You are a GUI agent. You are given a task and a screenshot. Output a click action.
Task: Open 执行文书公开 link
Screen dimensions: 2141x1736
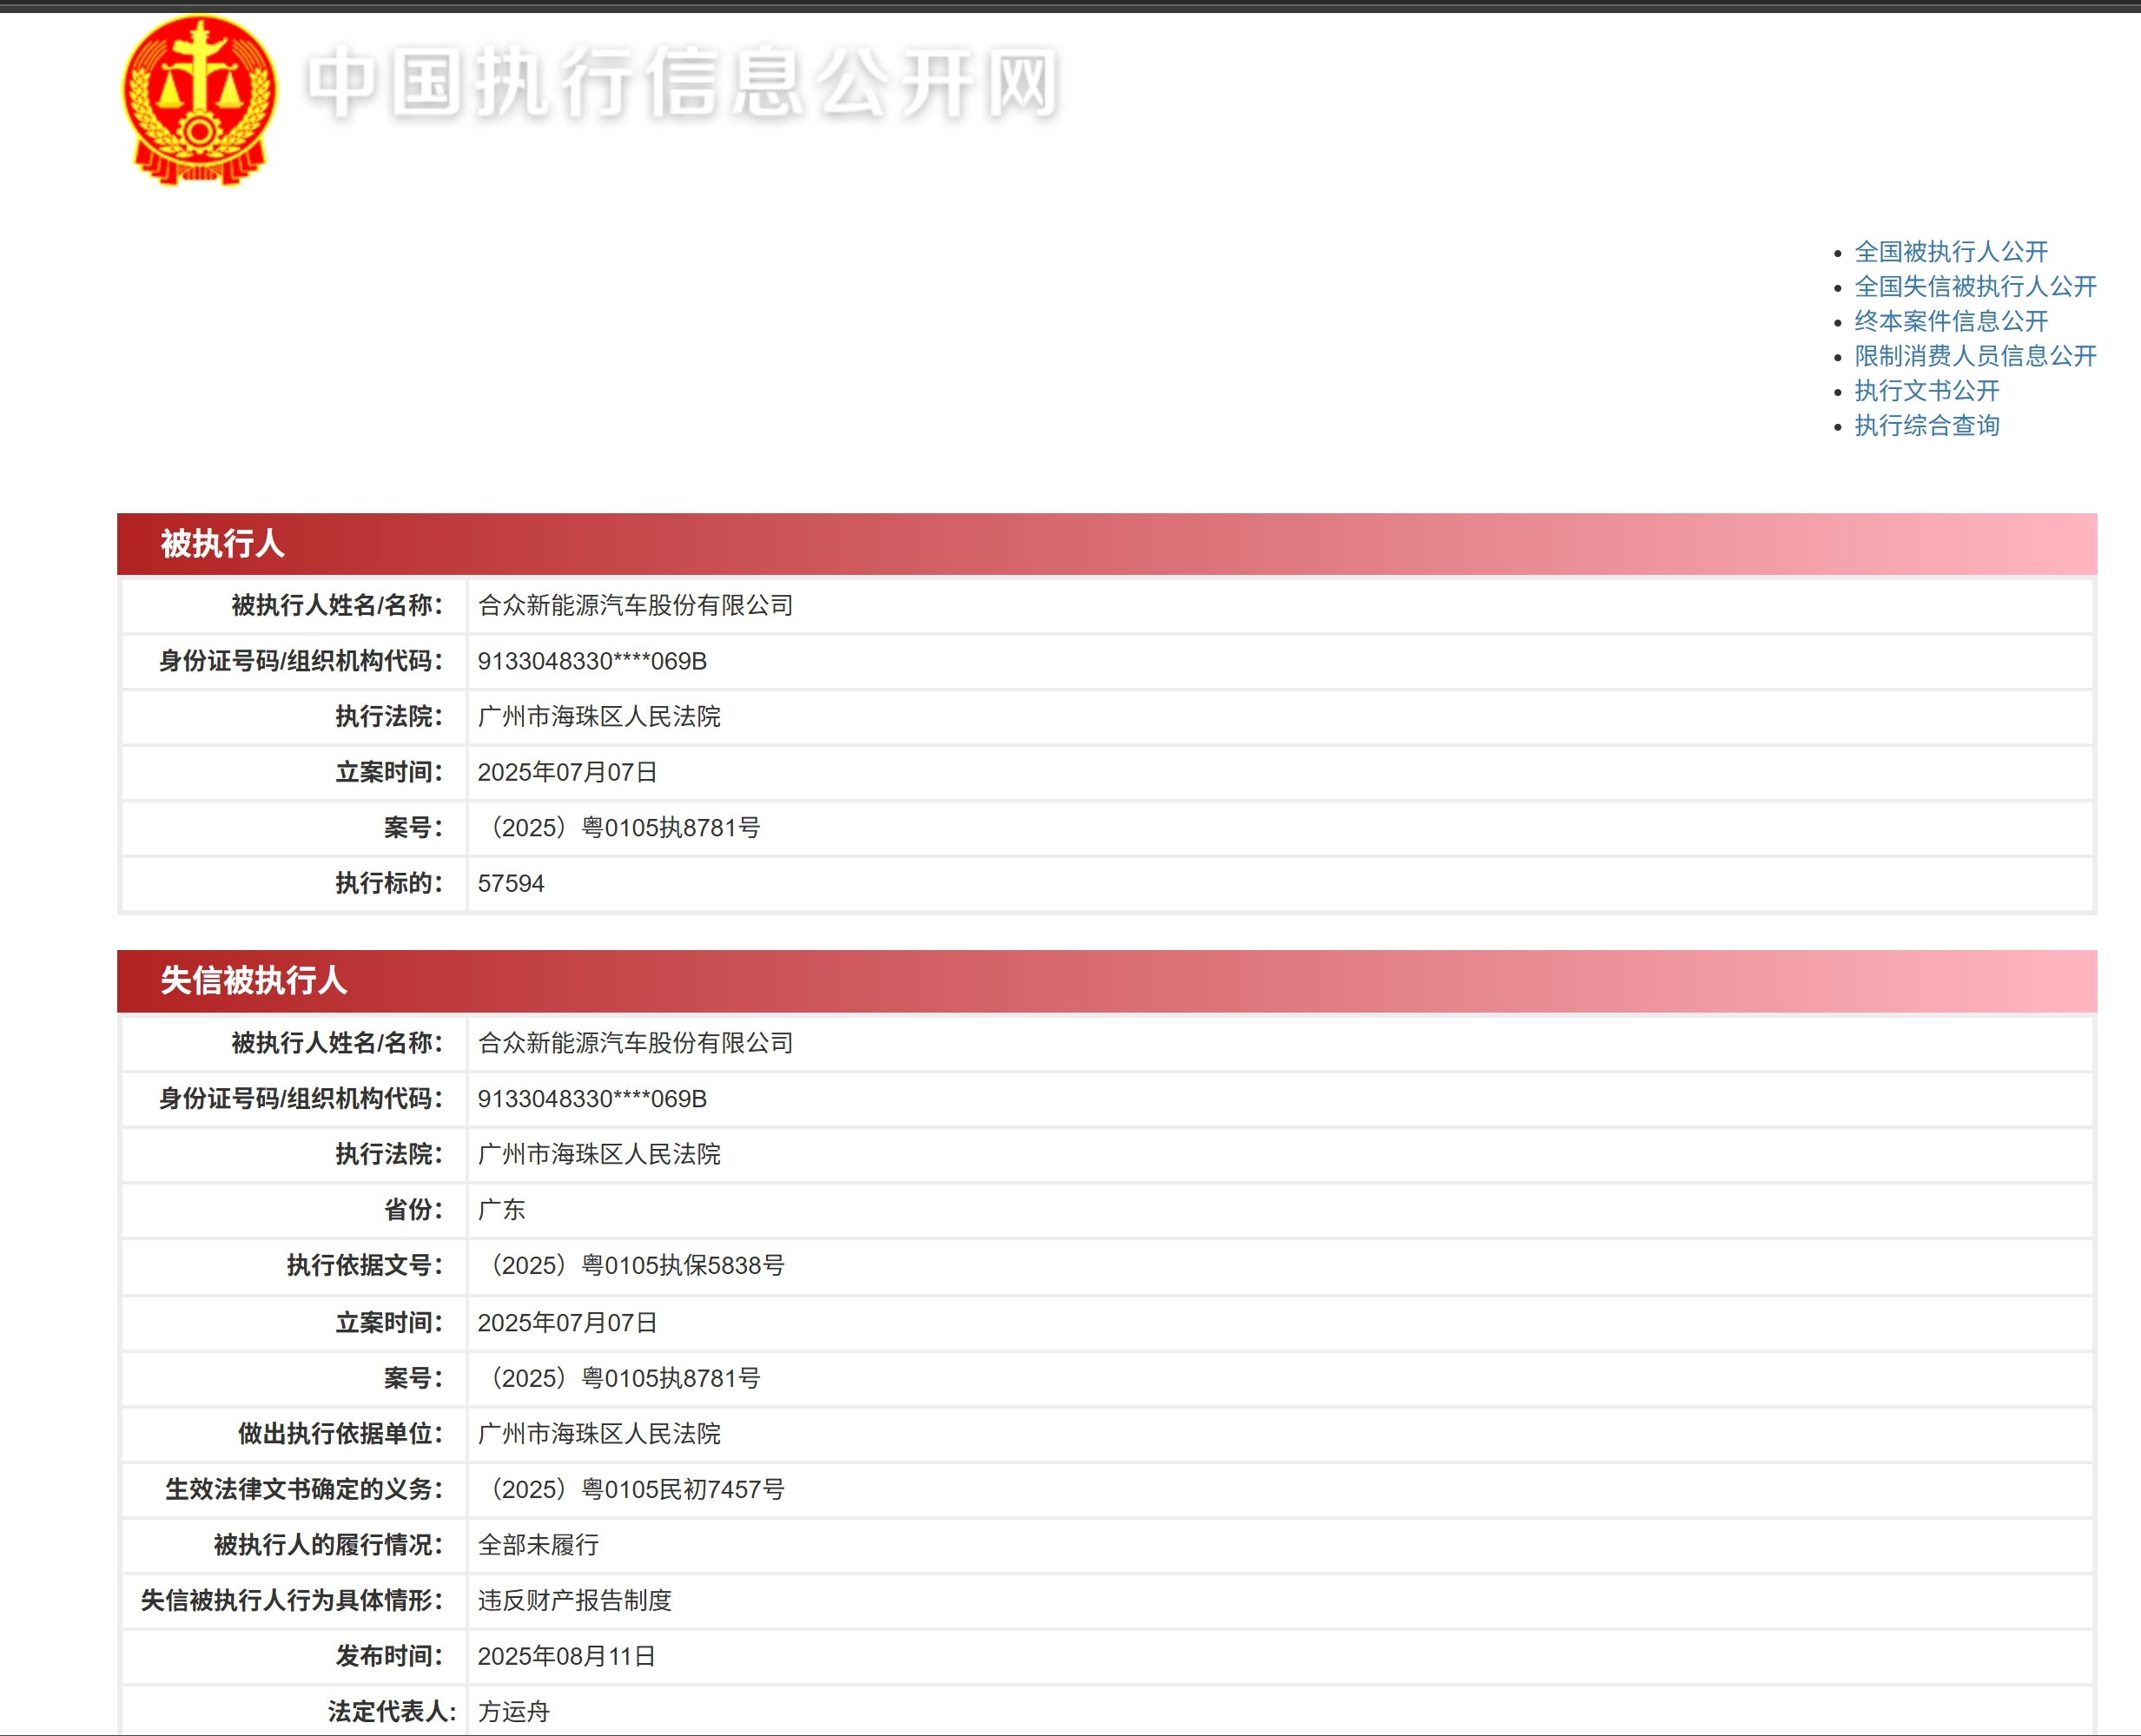click(1927, 390)
